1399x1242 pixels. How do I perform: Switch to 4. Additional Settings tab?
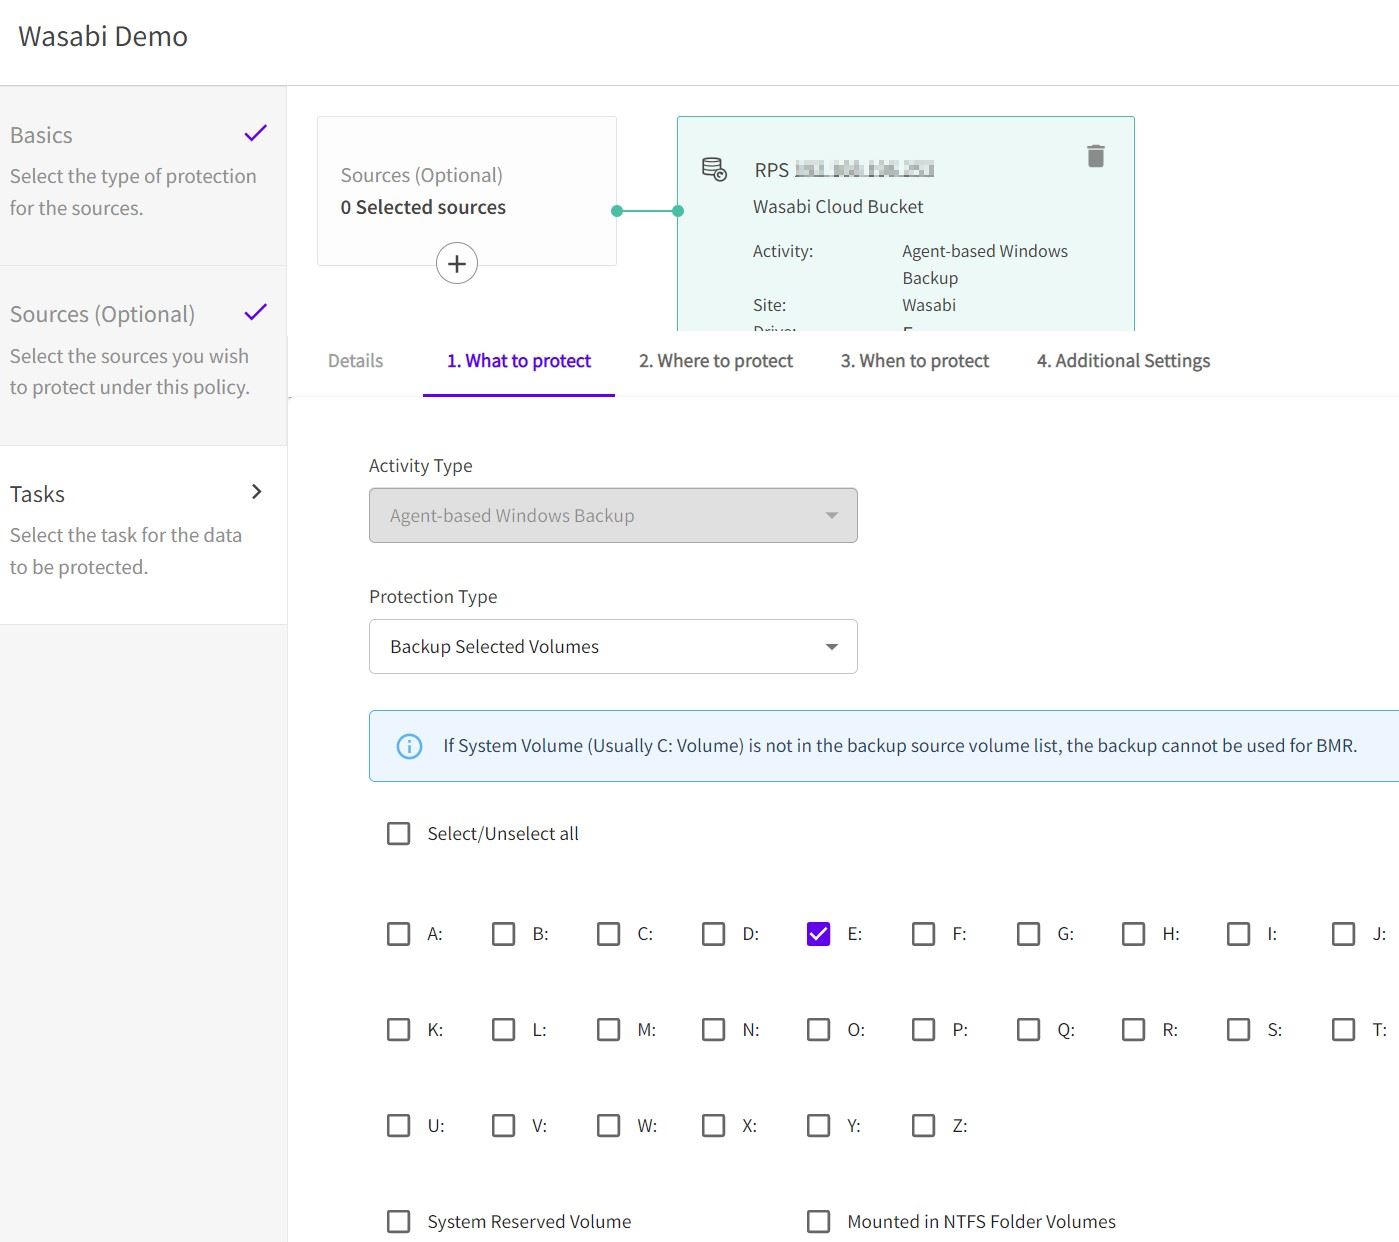tap(1123, 361)
